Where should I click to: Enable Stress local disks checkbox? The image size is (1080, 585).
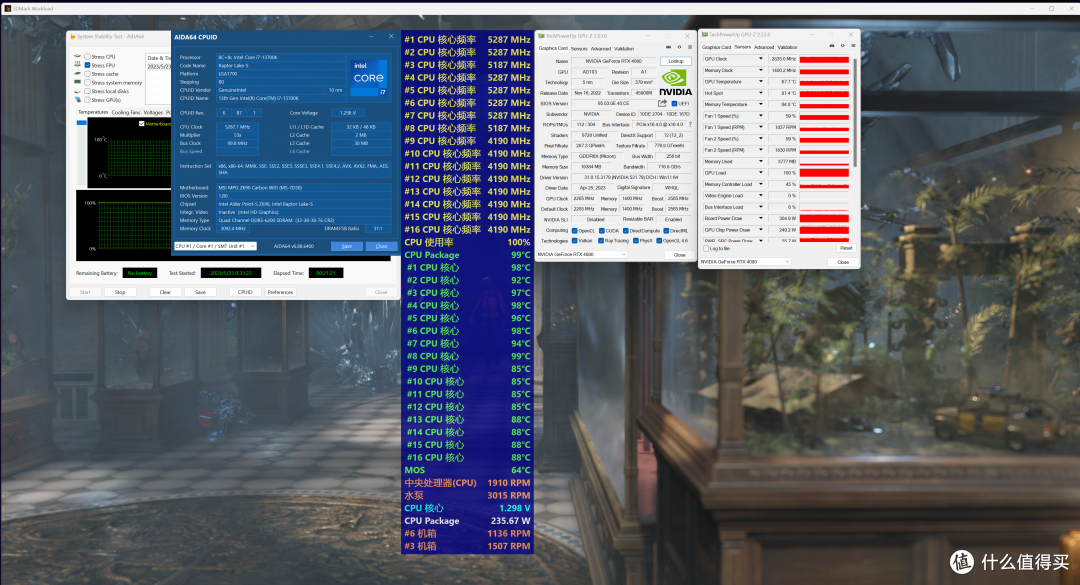(x=87, y=91)
